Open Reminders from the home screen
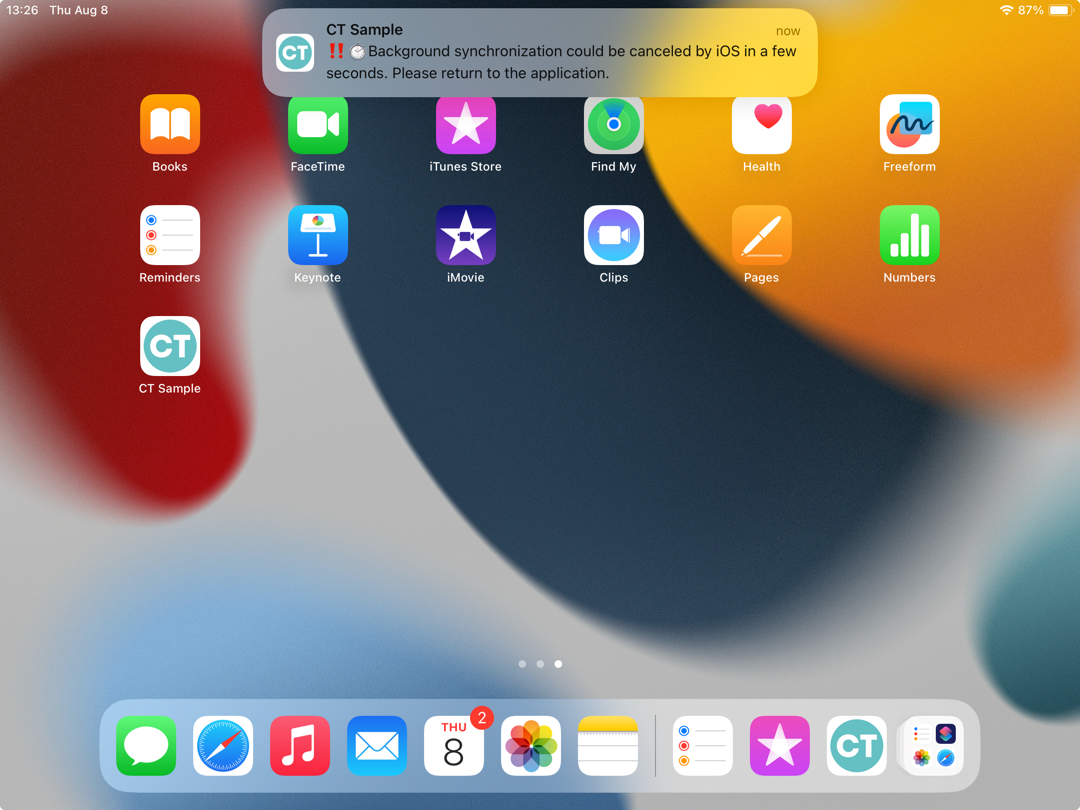This screenshot has width=1080, height=810. [170, 235]
